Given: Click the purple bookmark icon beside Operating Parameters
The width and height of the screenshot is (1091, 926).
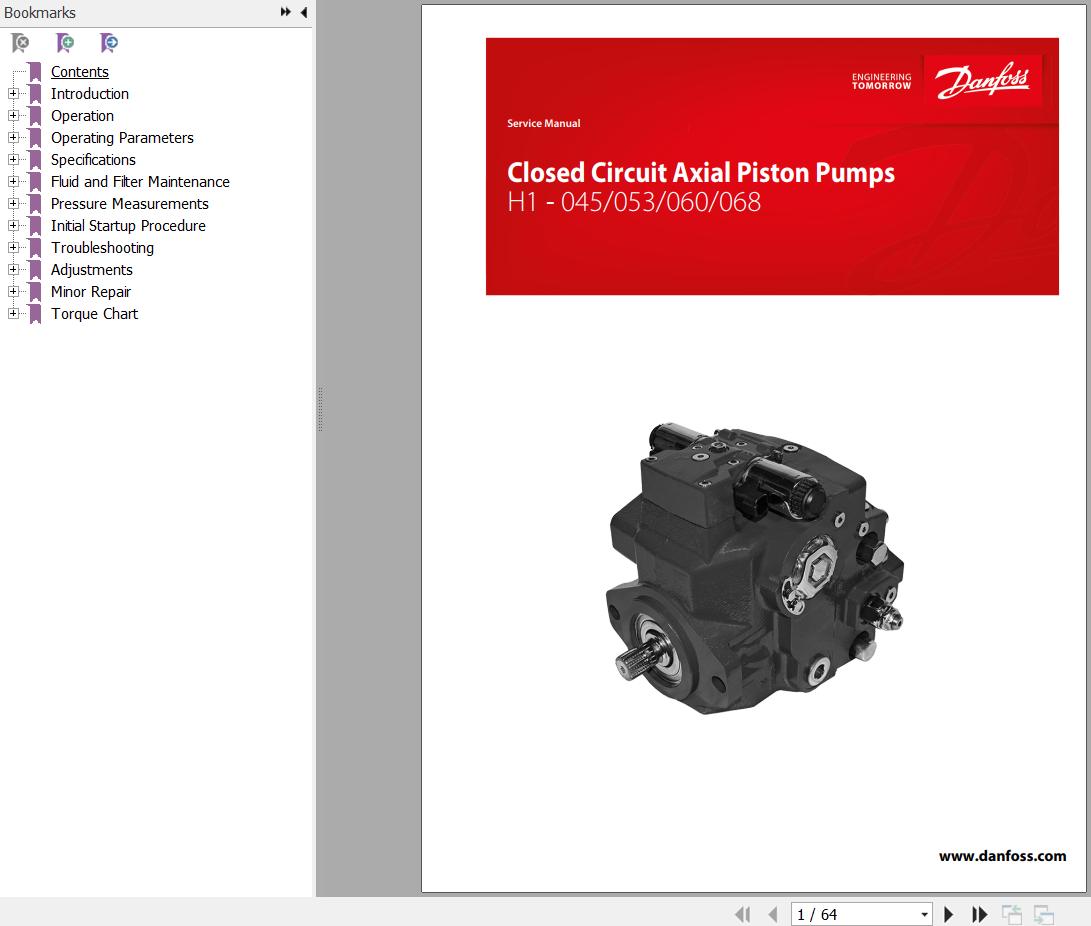Looking at the screenshot, I should coord(35,138).
